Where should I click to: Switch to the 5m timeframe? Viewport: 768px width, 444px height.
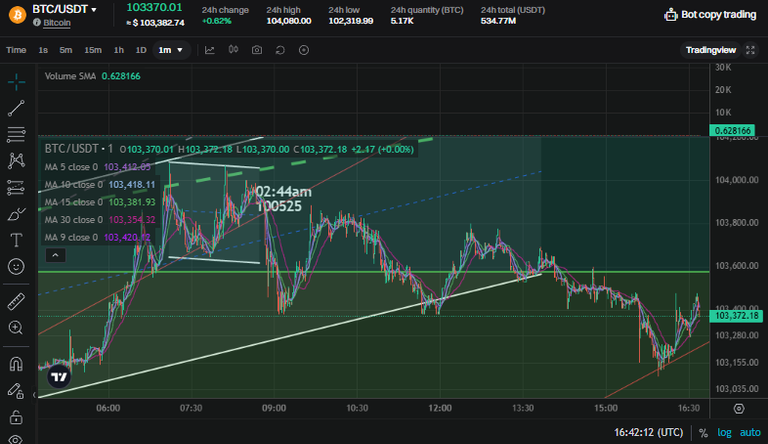coord(66,50)
